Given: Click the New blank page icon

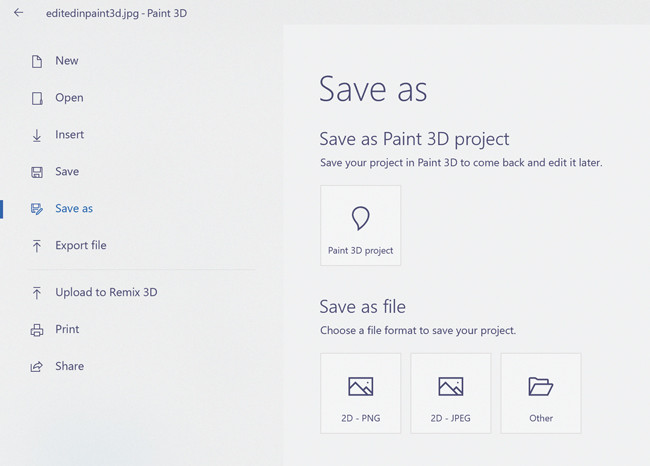Looking at the screenshot, I should (37, 61).
